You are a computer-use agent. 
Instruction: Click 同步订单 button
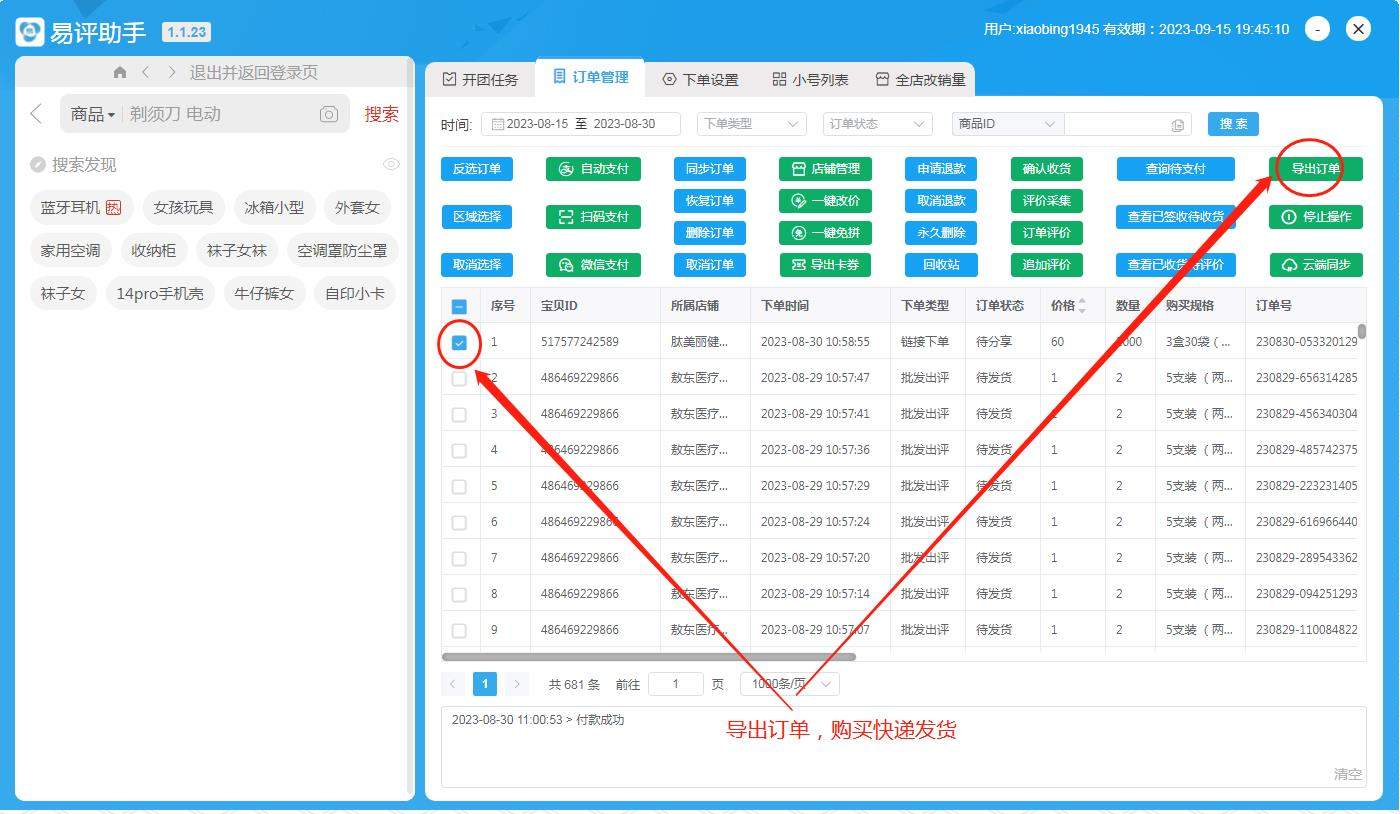point(710,169)
